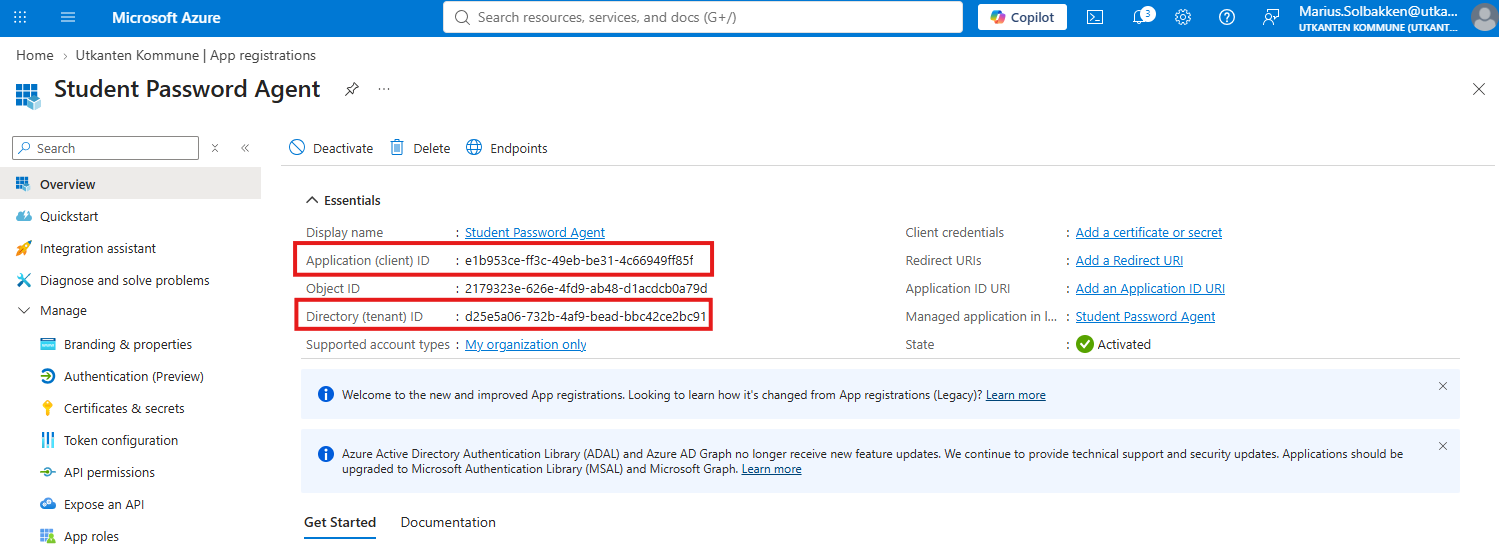This screenshot has height=560, width=1499.
Task: Click the Delete toolbar button
Action: pos(420,148)
